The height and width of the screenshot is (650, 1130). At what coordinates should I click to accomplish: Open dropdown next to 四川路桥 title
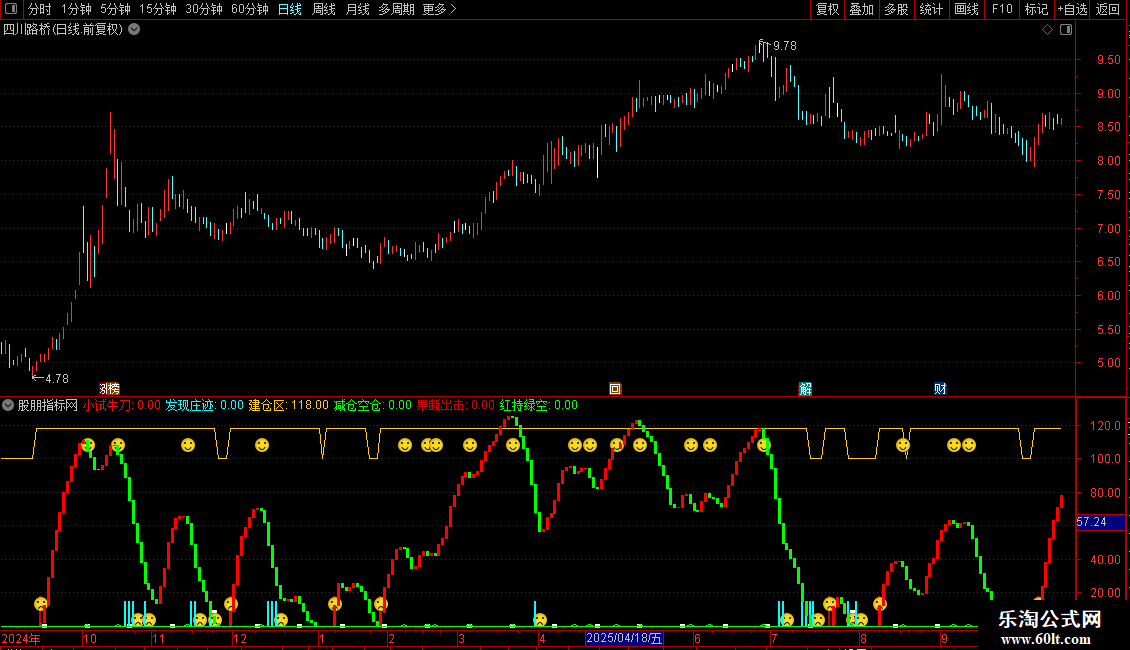coord(134,30)
